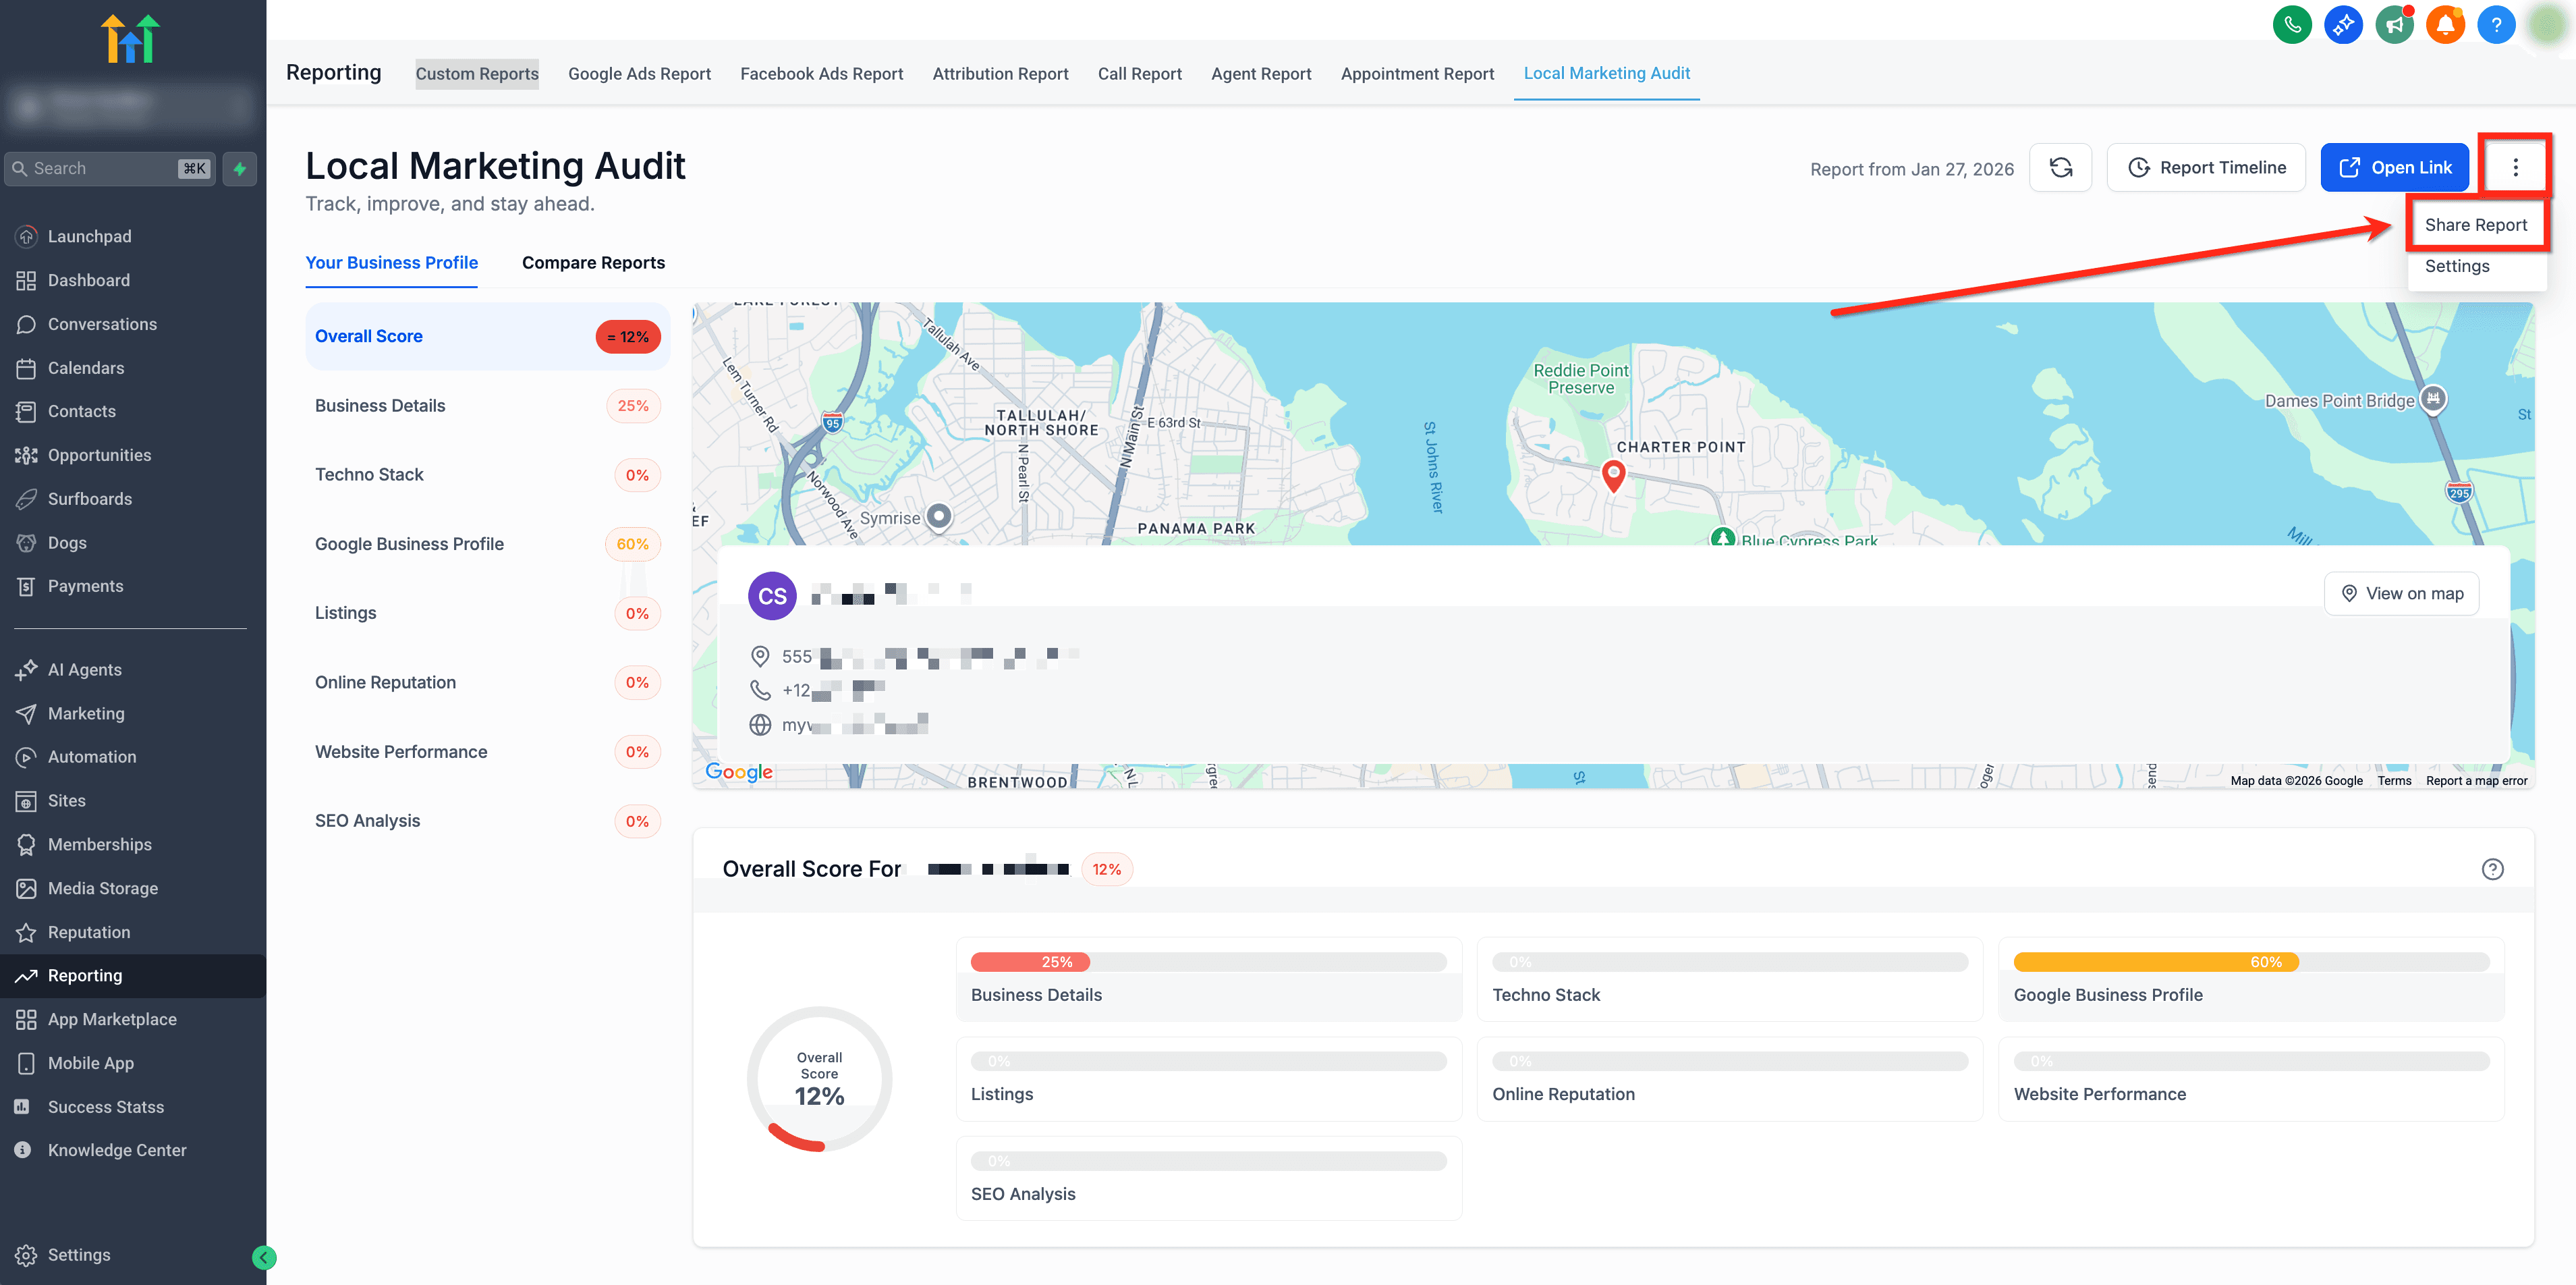Select Techno Stack in the audit list
The image size is (2576, 1285).
tap(488, 474)
